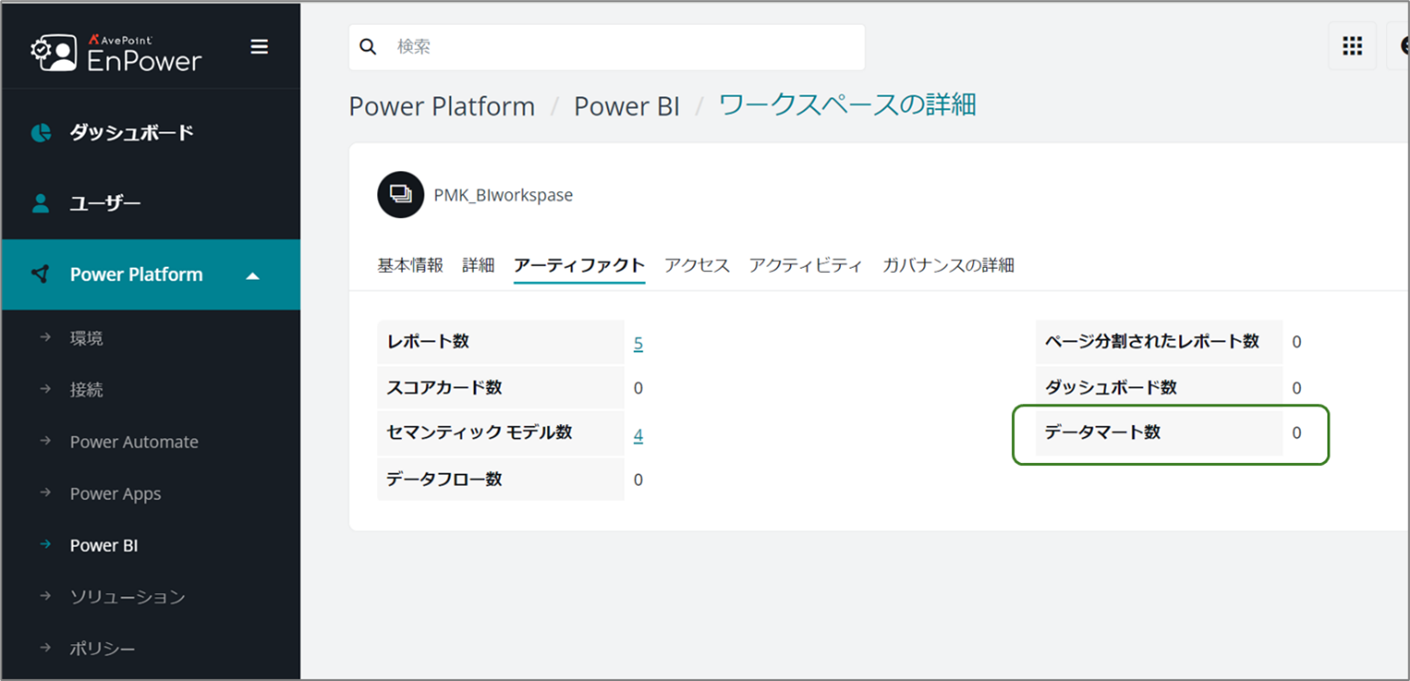Click the ワークスペースの詳細 breadcrumb

[848, 105]
